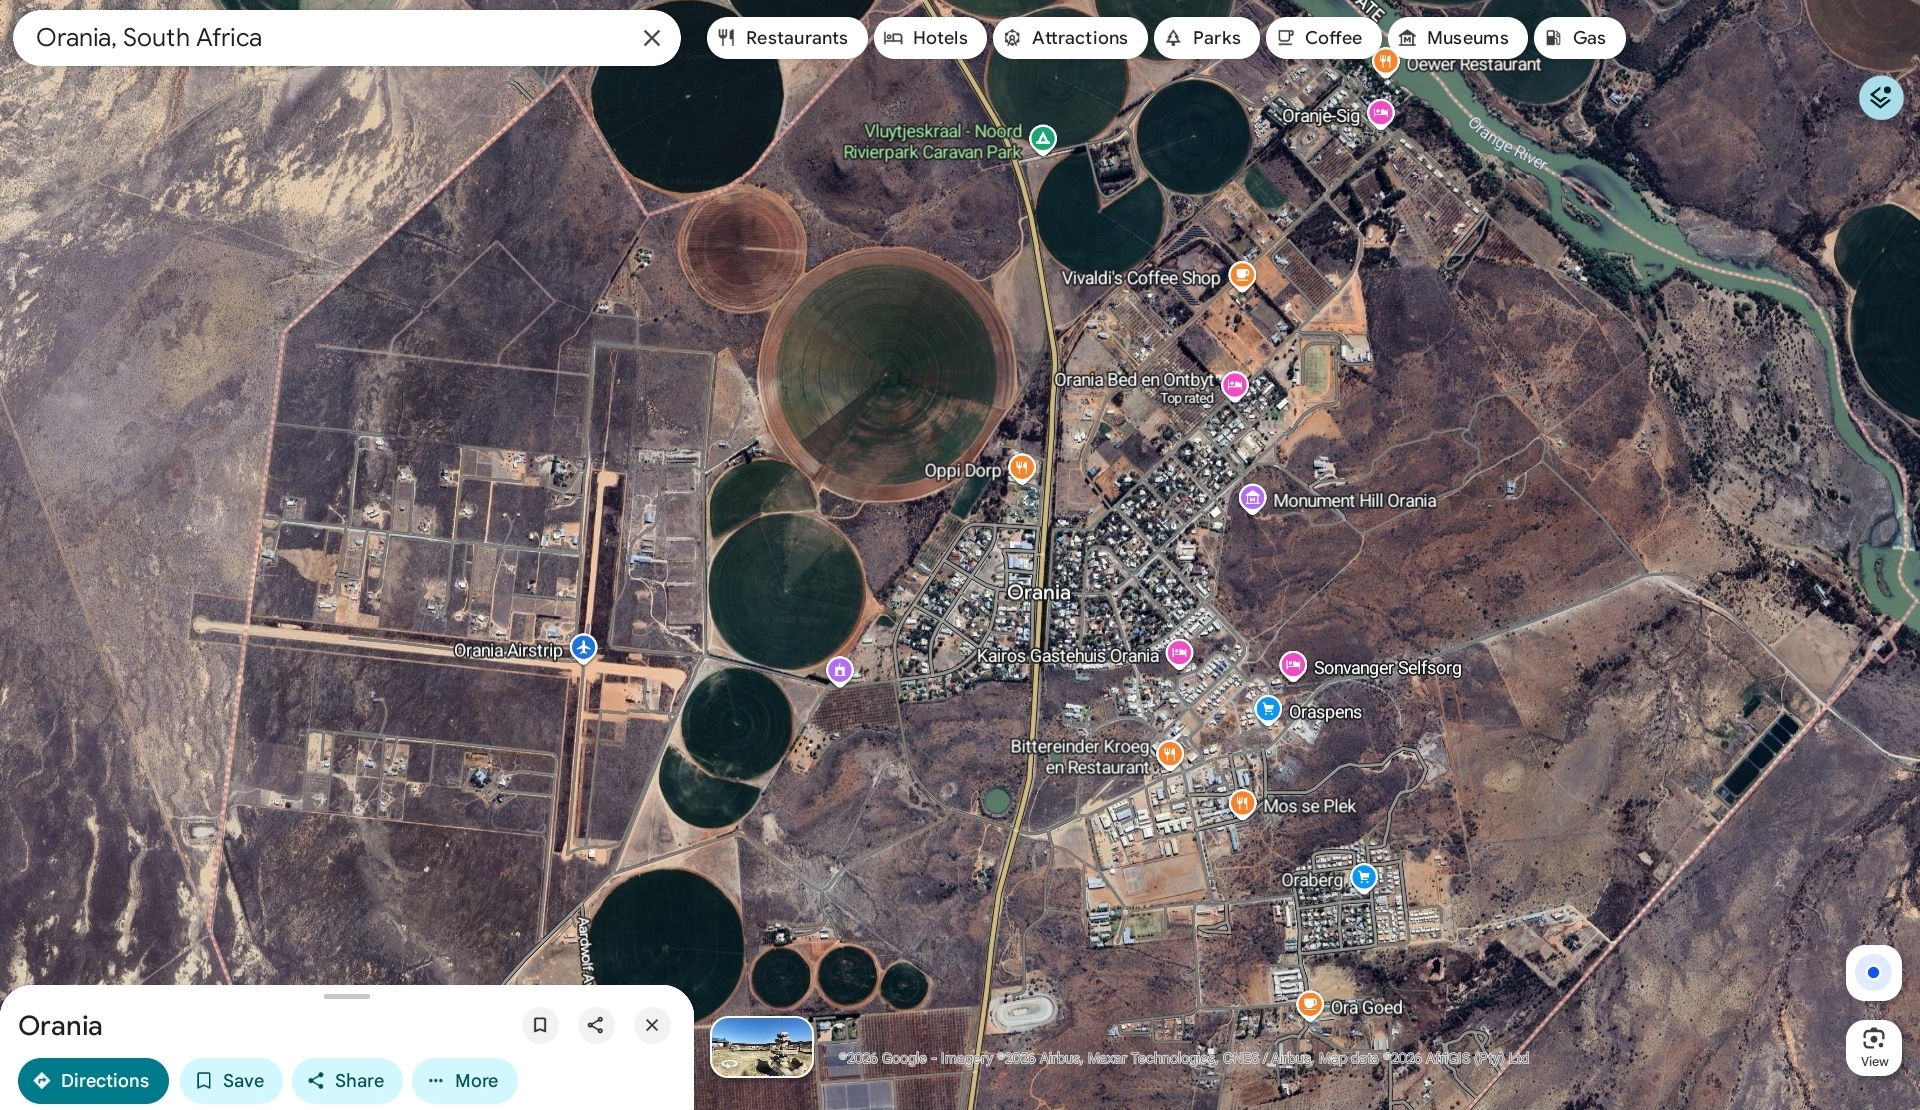Open the Share icon in panel header

click(596, 1025)
